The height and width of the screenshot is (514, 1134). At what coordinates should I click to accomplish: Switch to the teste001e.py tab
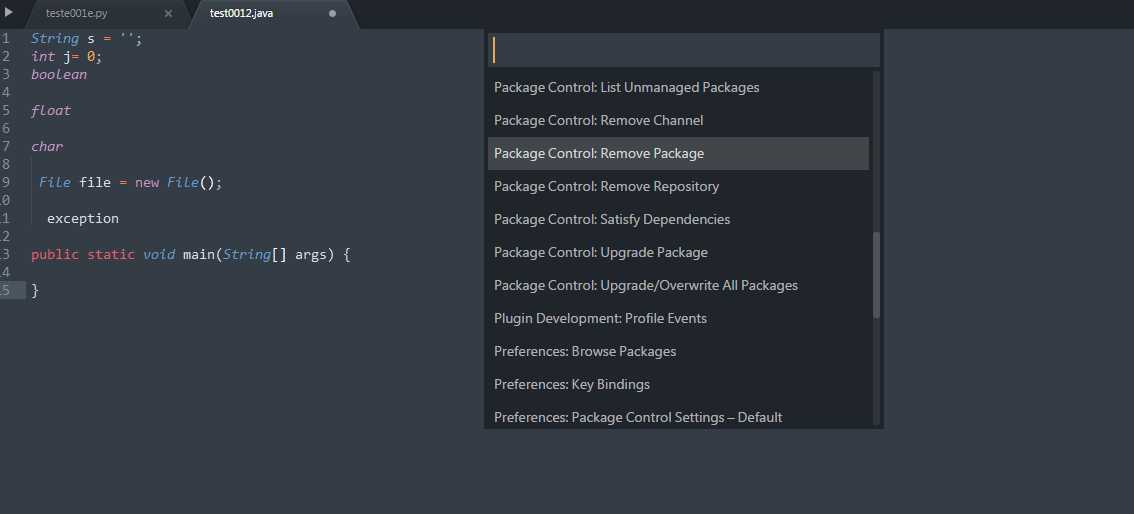[76, 14]
